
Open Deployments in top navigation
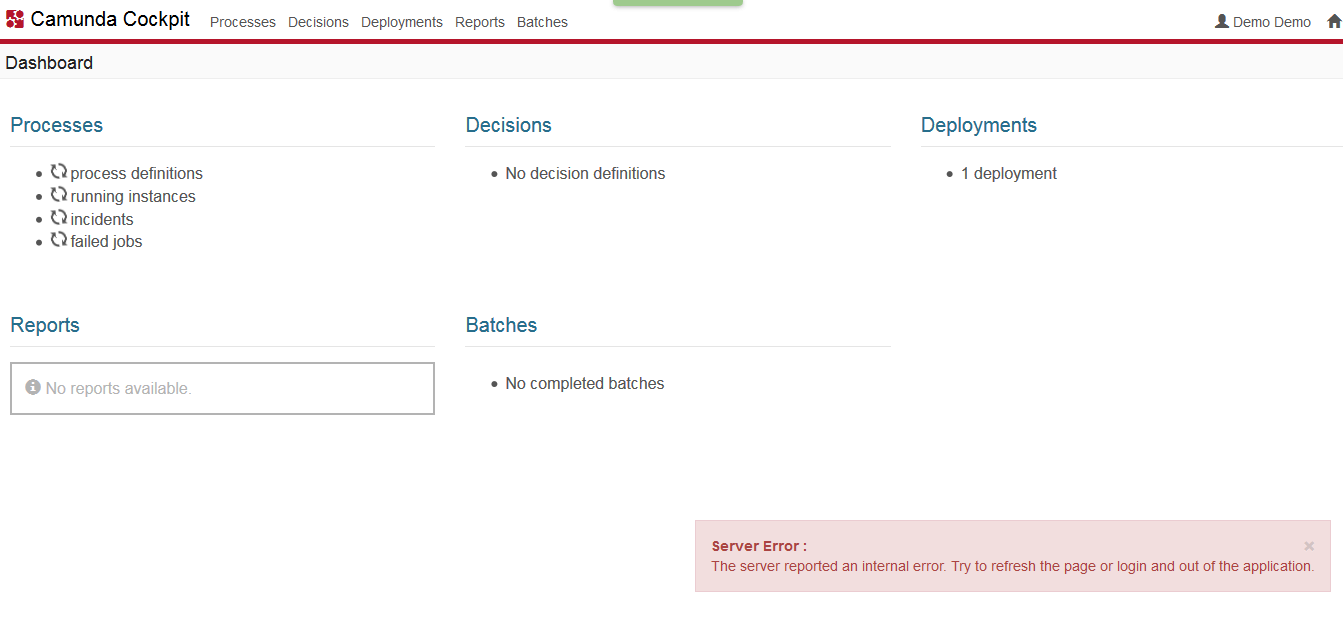click(x=401, y=22)
